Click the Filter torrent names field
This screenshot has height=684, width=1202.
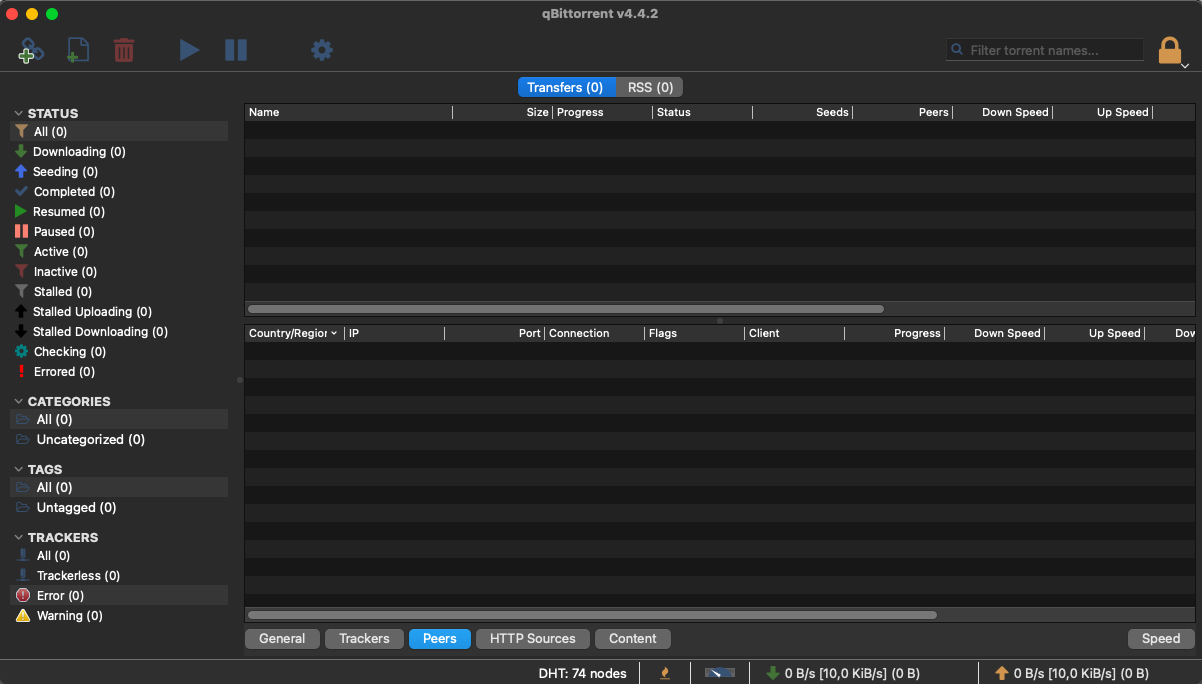pos(1045,50)
